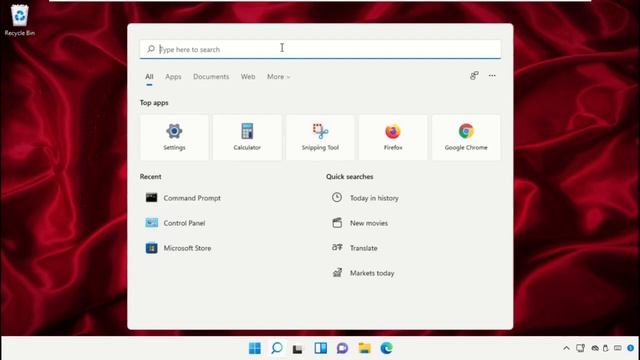
Task: Select the All search tab
Action: click(x=149, y=77)
